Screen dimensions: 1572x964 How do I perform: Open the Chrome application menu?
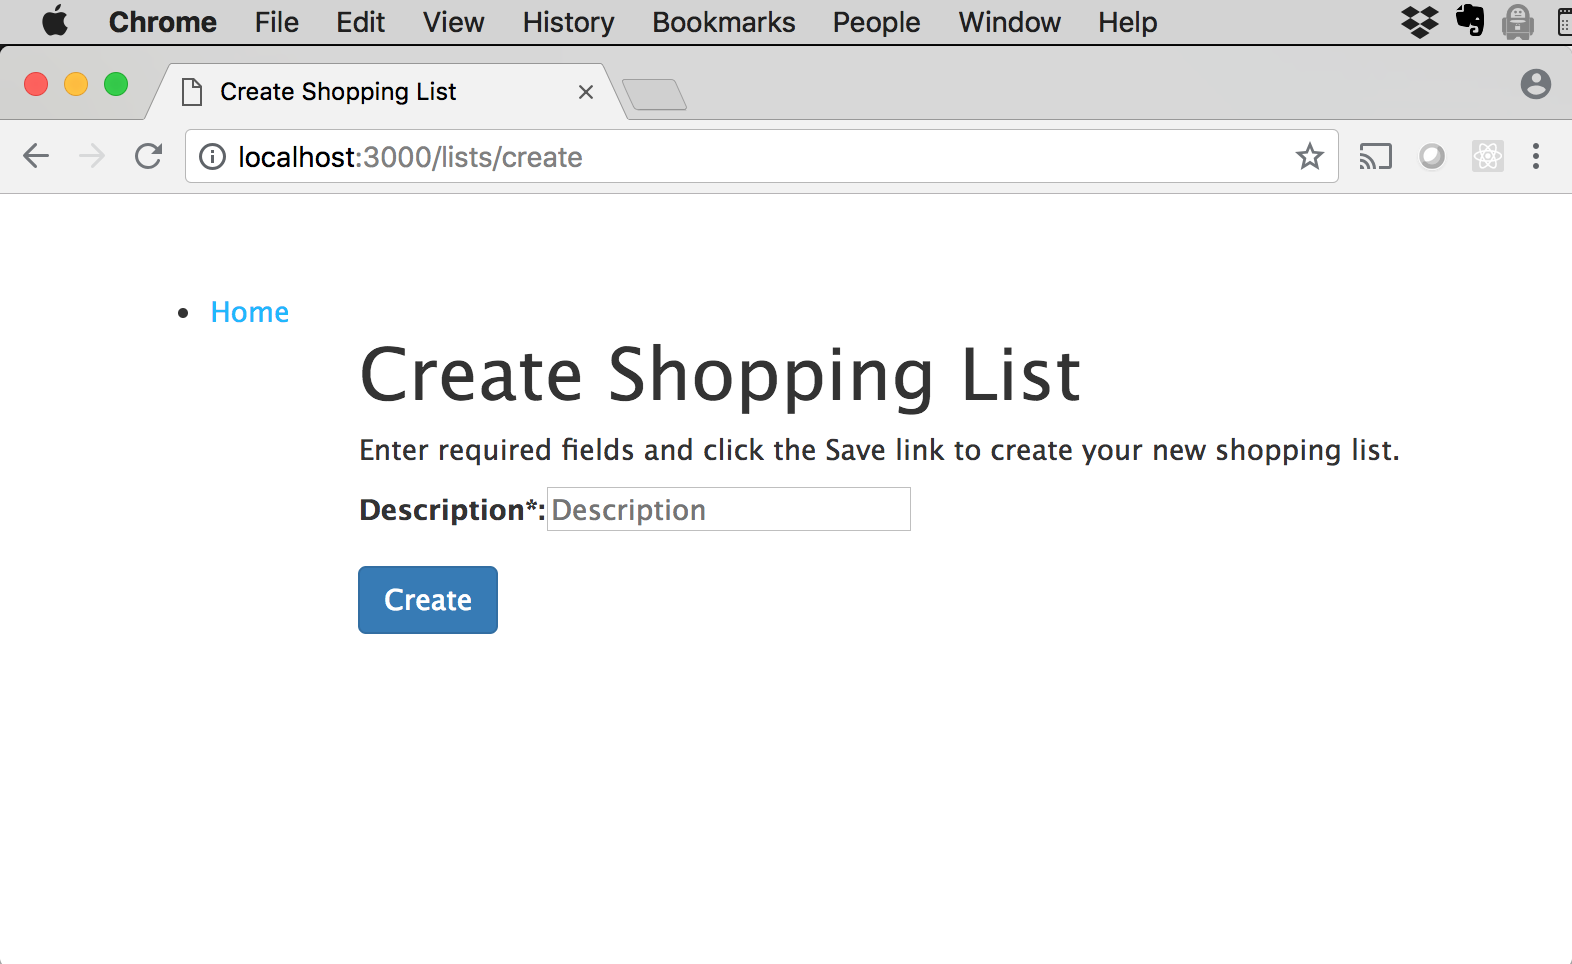click(x=162, y=22)
